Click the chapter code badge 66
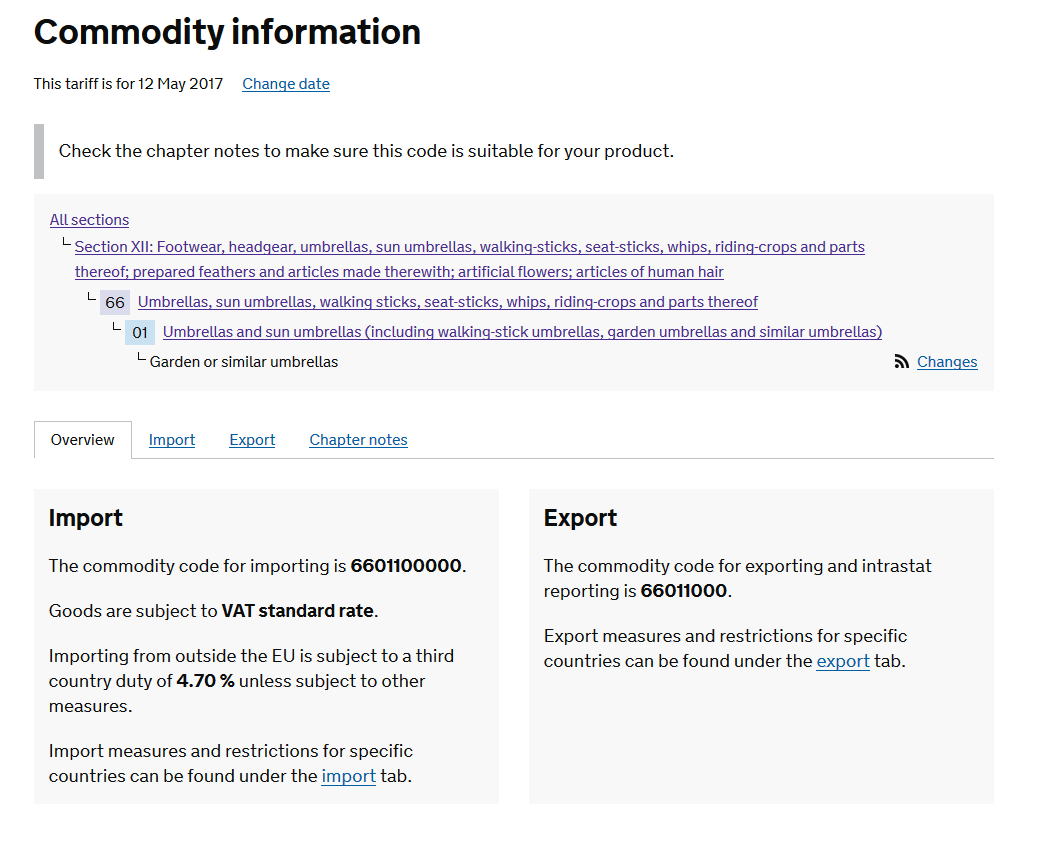 coord(114,302)
